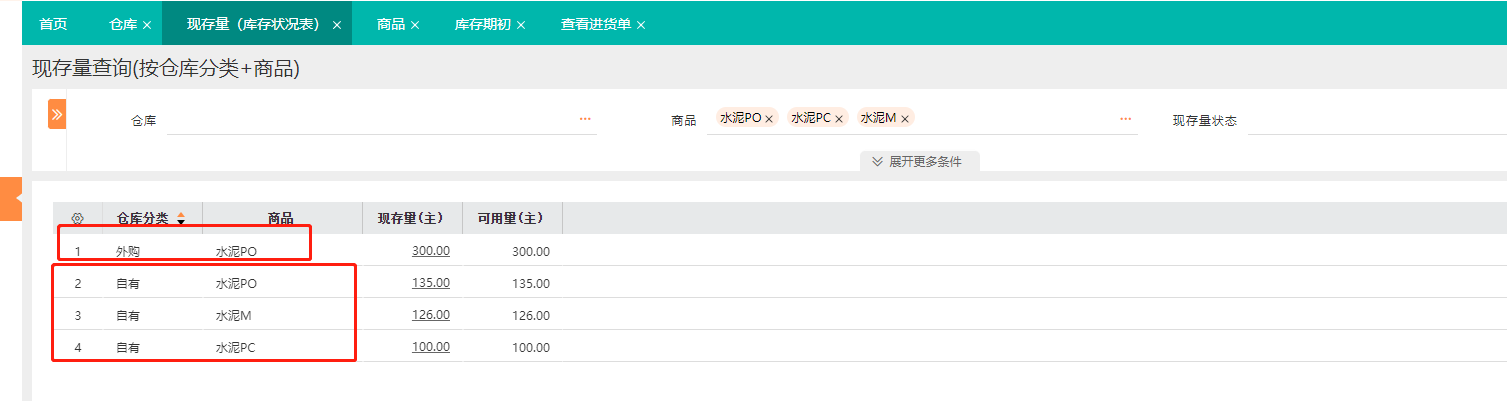Click the orange double-arrow filter panel icon
Image resolution: width=1507 pixels, height=401 pixels.
point(57,114)
